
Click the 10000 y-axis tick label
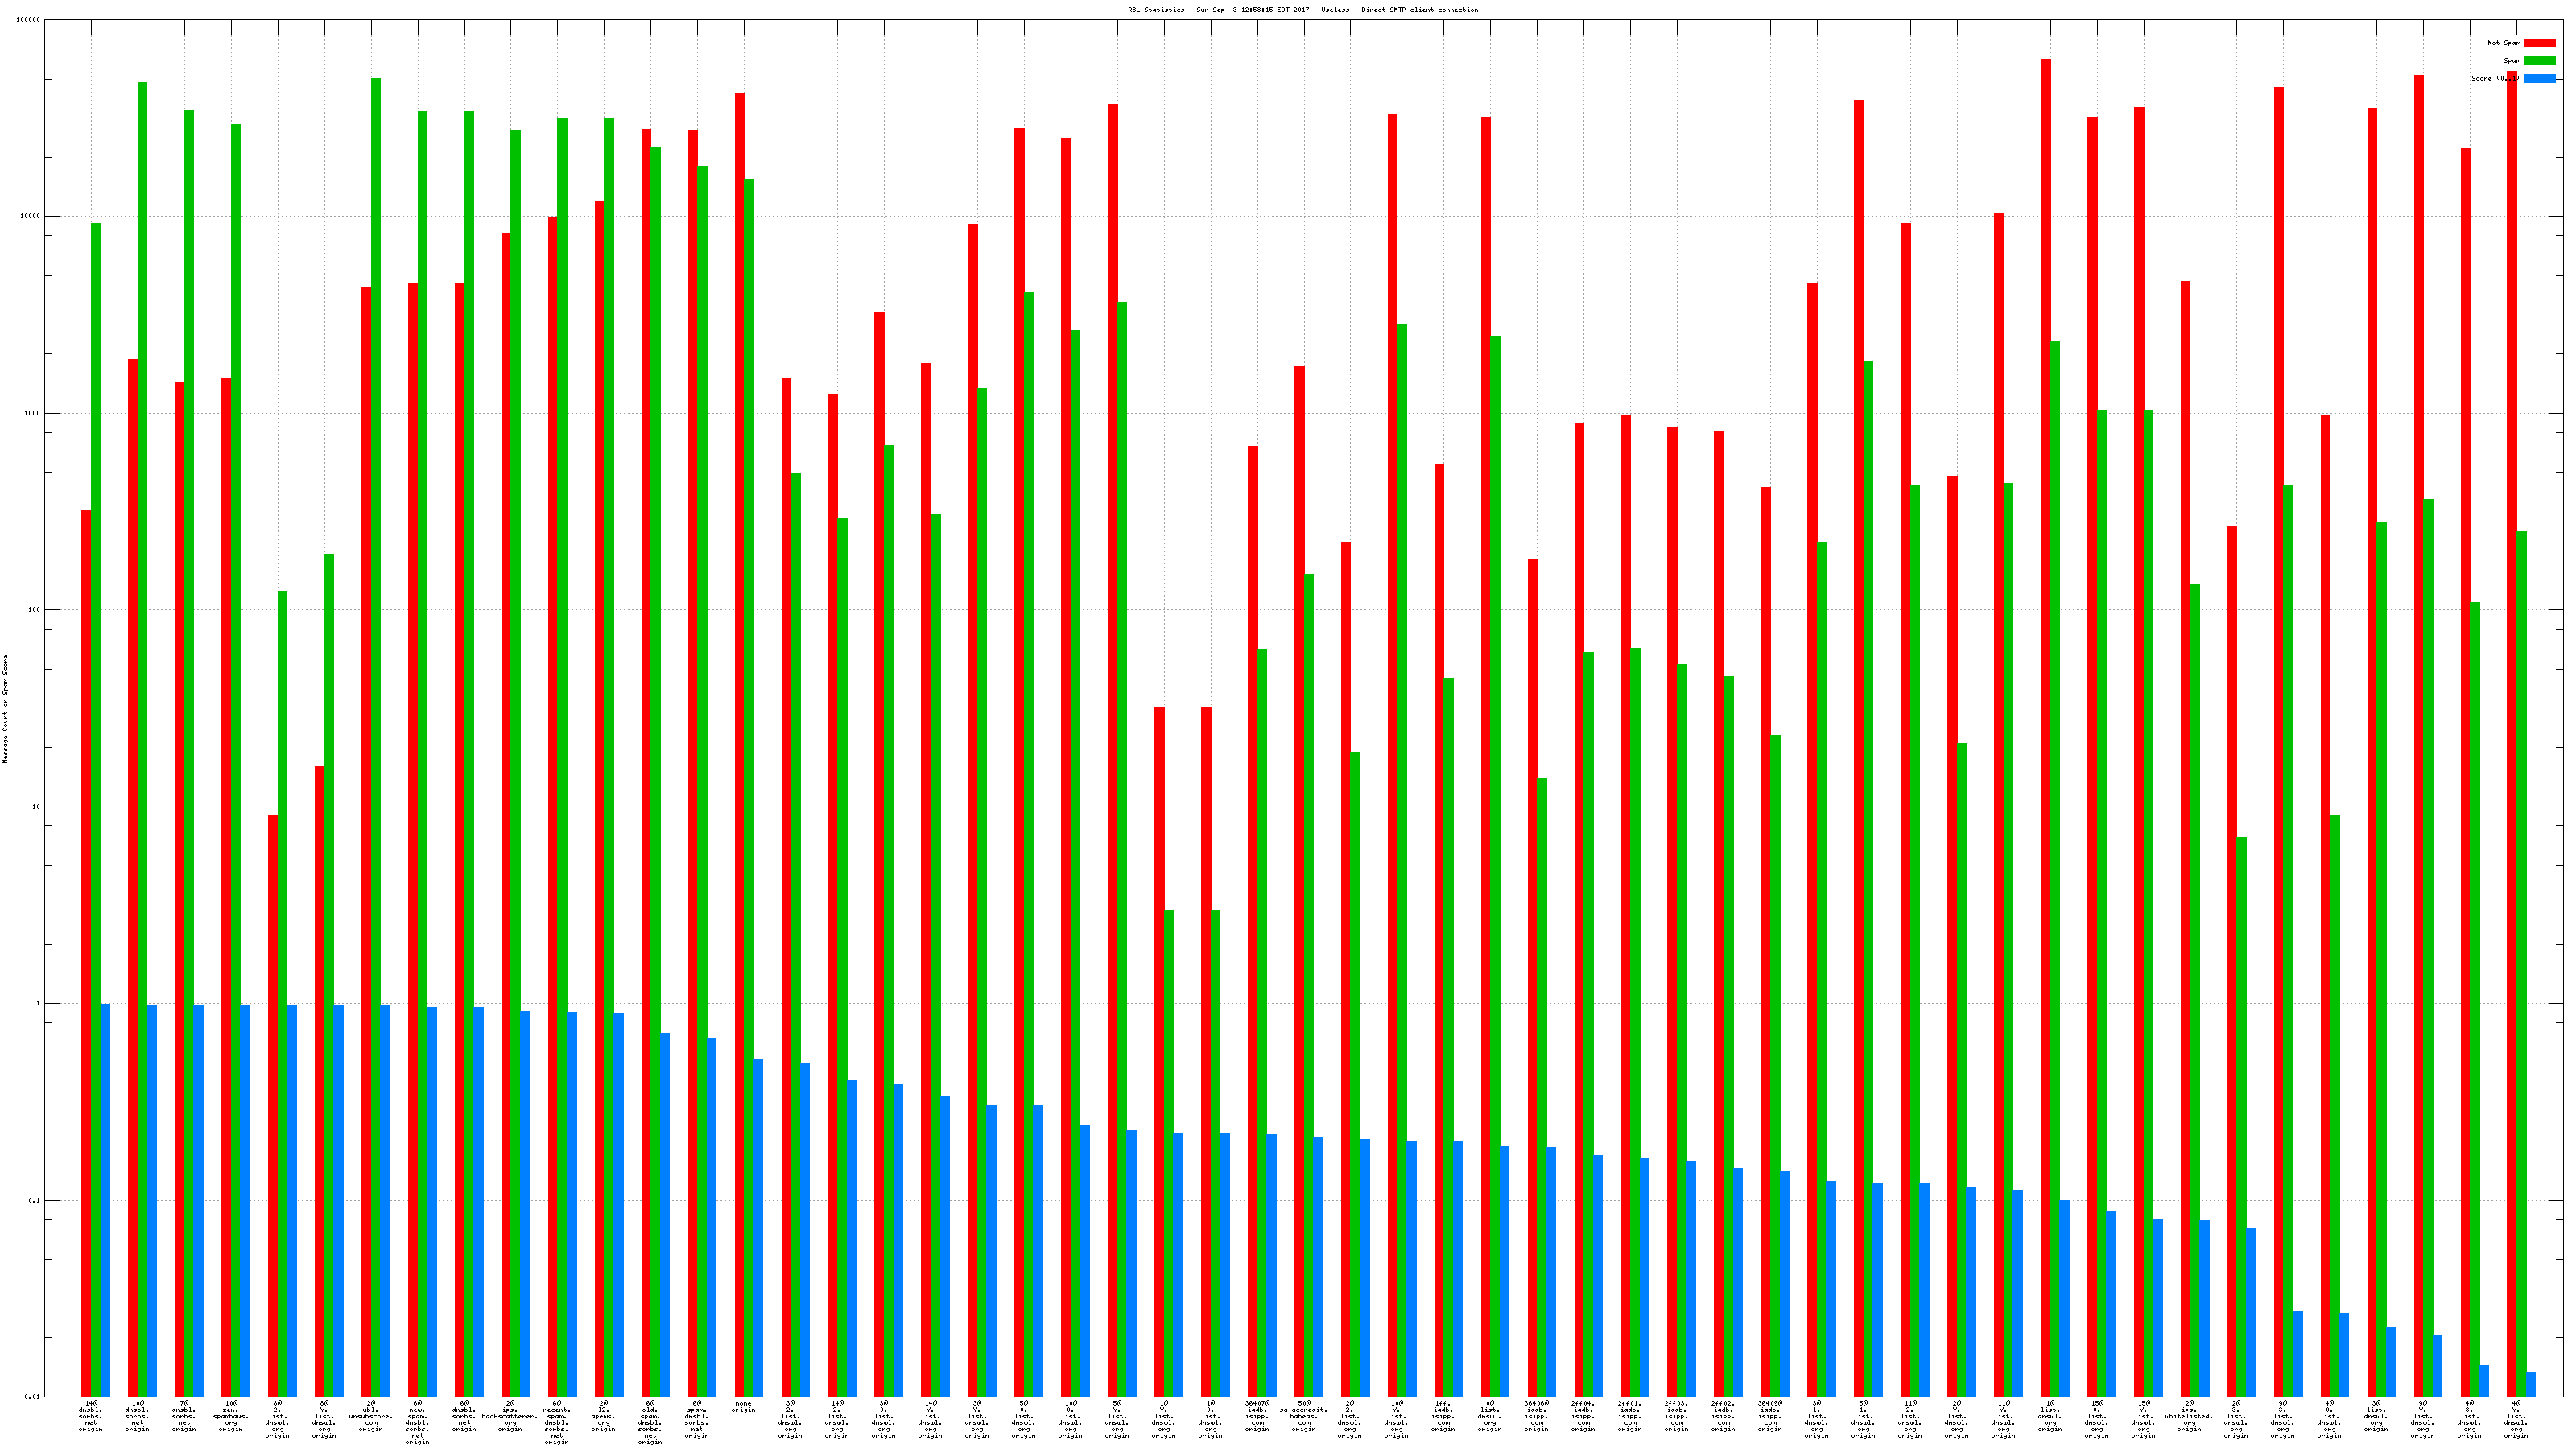coord(31,217)
